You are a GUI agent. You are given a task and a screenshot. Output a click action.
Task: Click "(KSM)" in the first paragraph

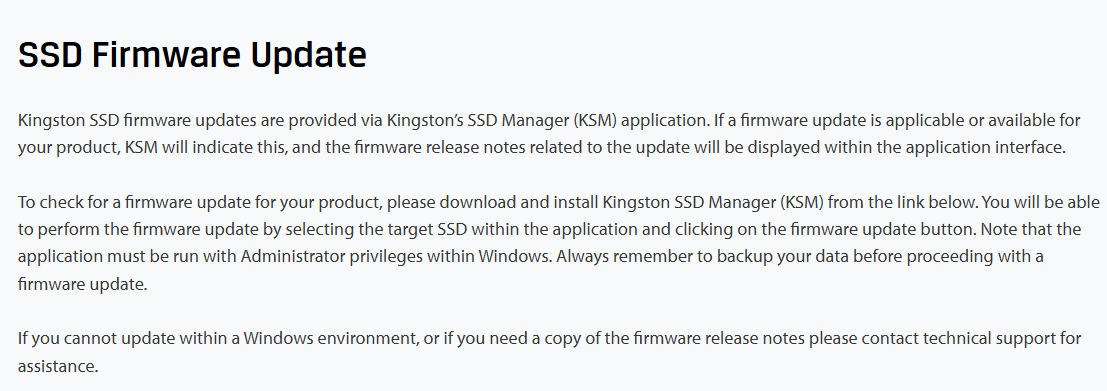pyautogui.click(x=596, y=120)
